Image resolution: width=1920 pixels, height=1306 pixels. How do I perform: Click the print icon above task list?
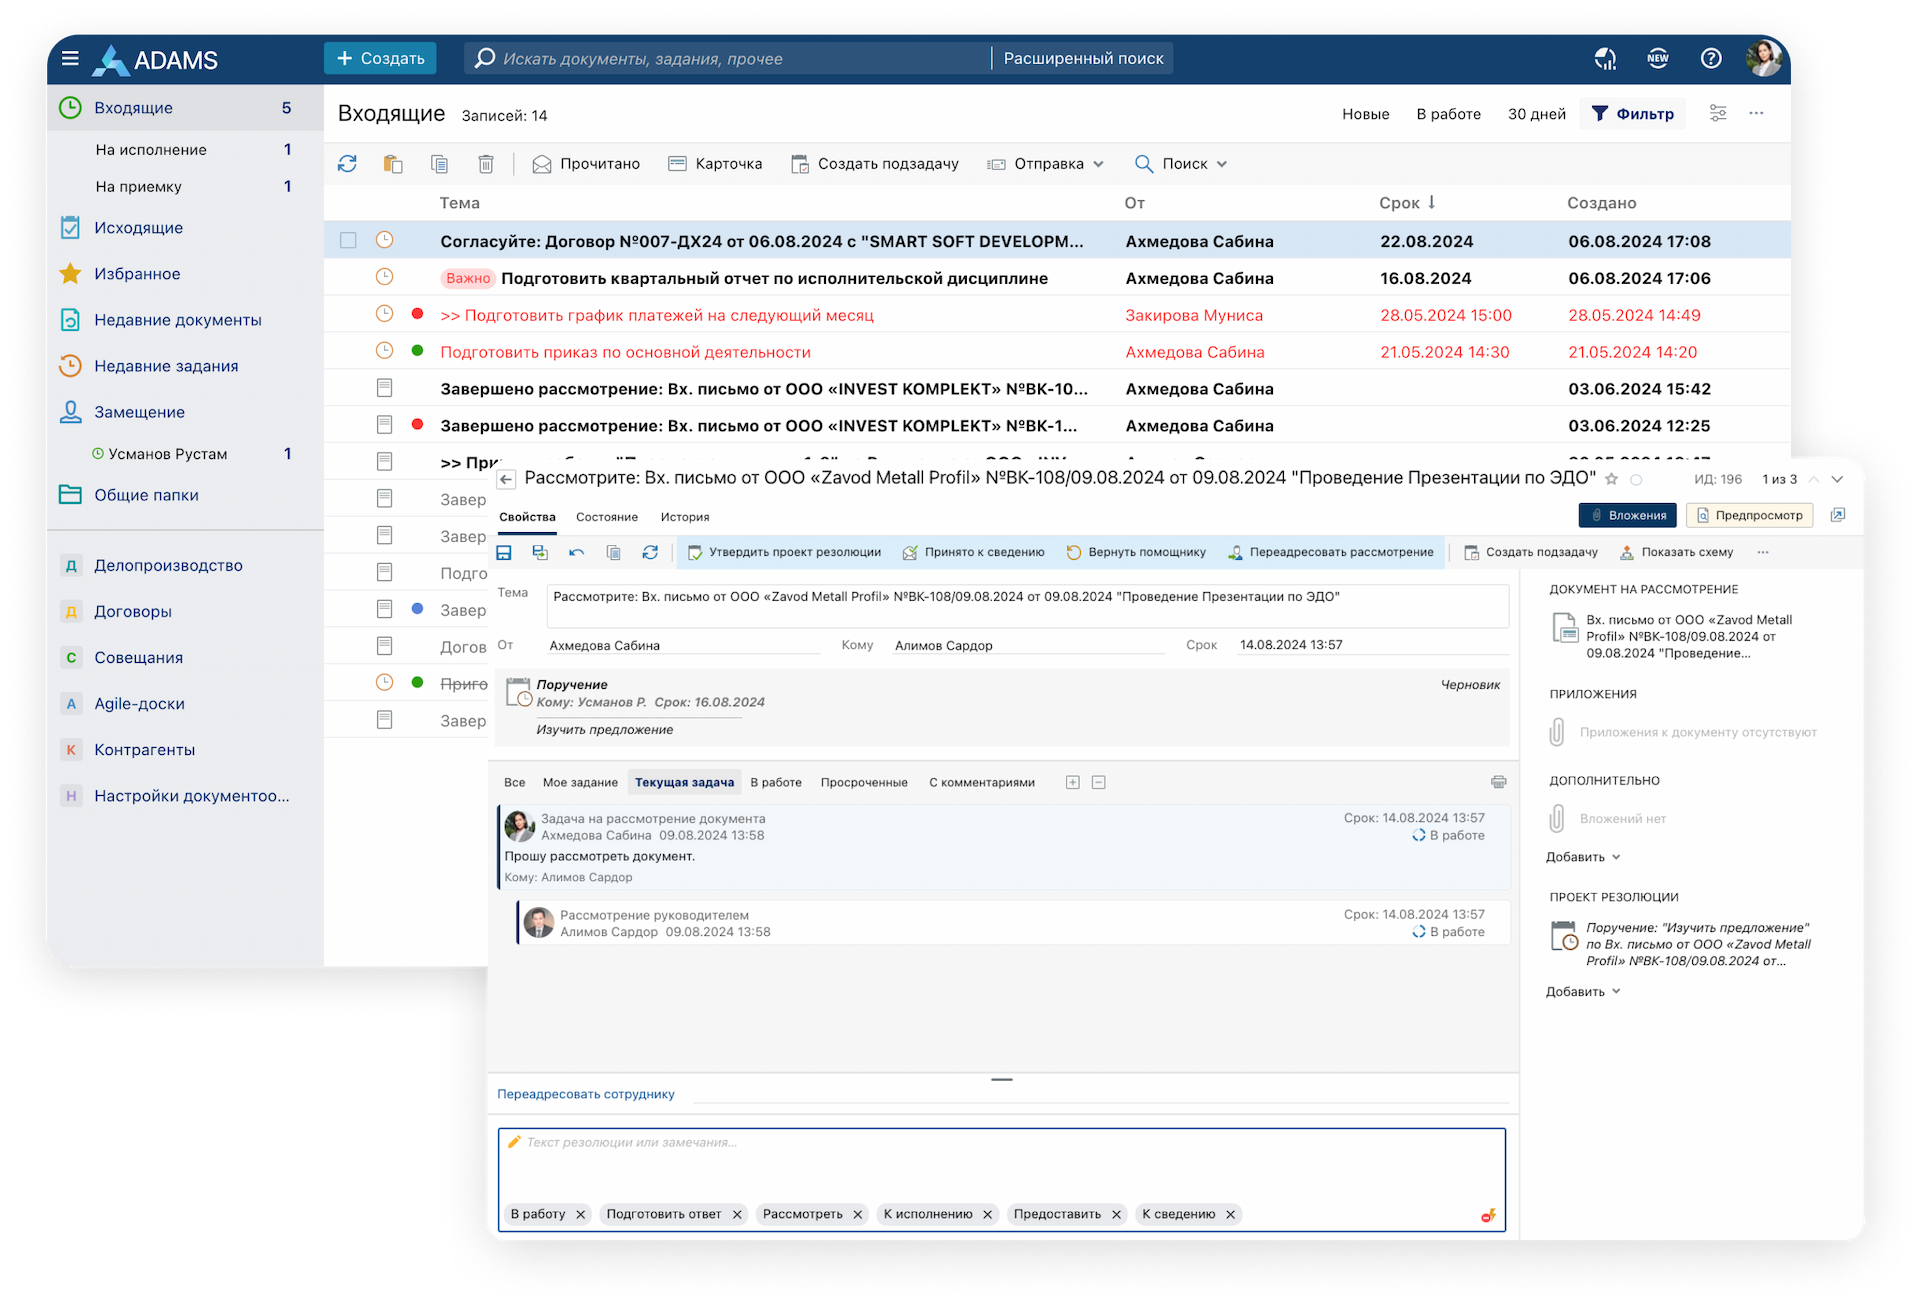(1498, 782)
